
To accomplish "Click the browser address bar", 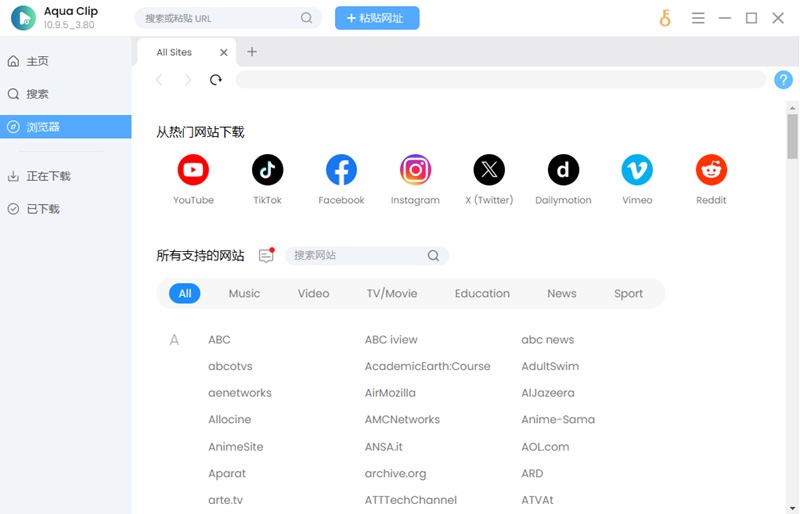I will pos(501,80).
